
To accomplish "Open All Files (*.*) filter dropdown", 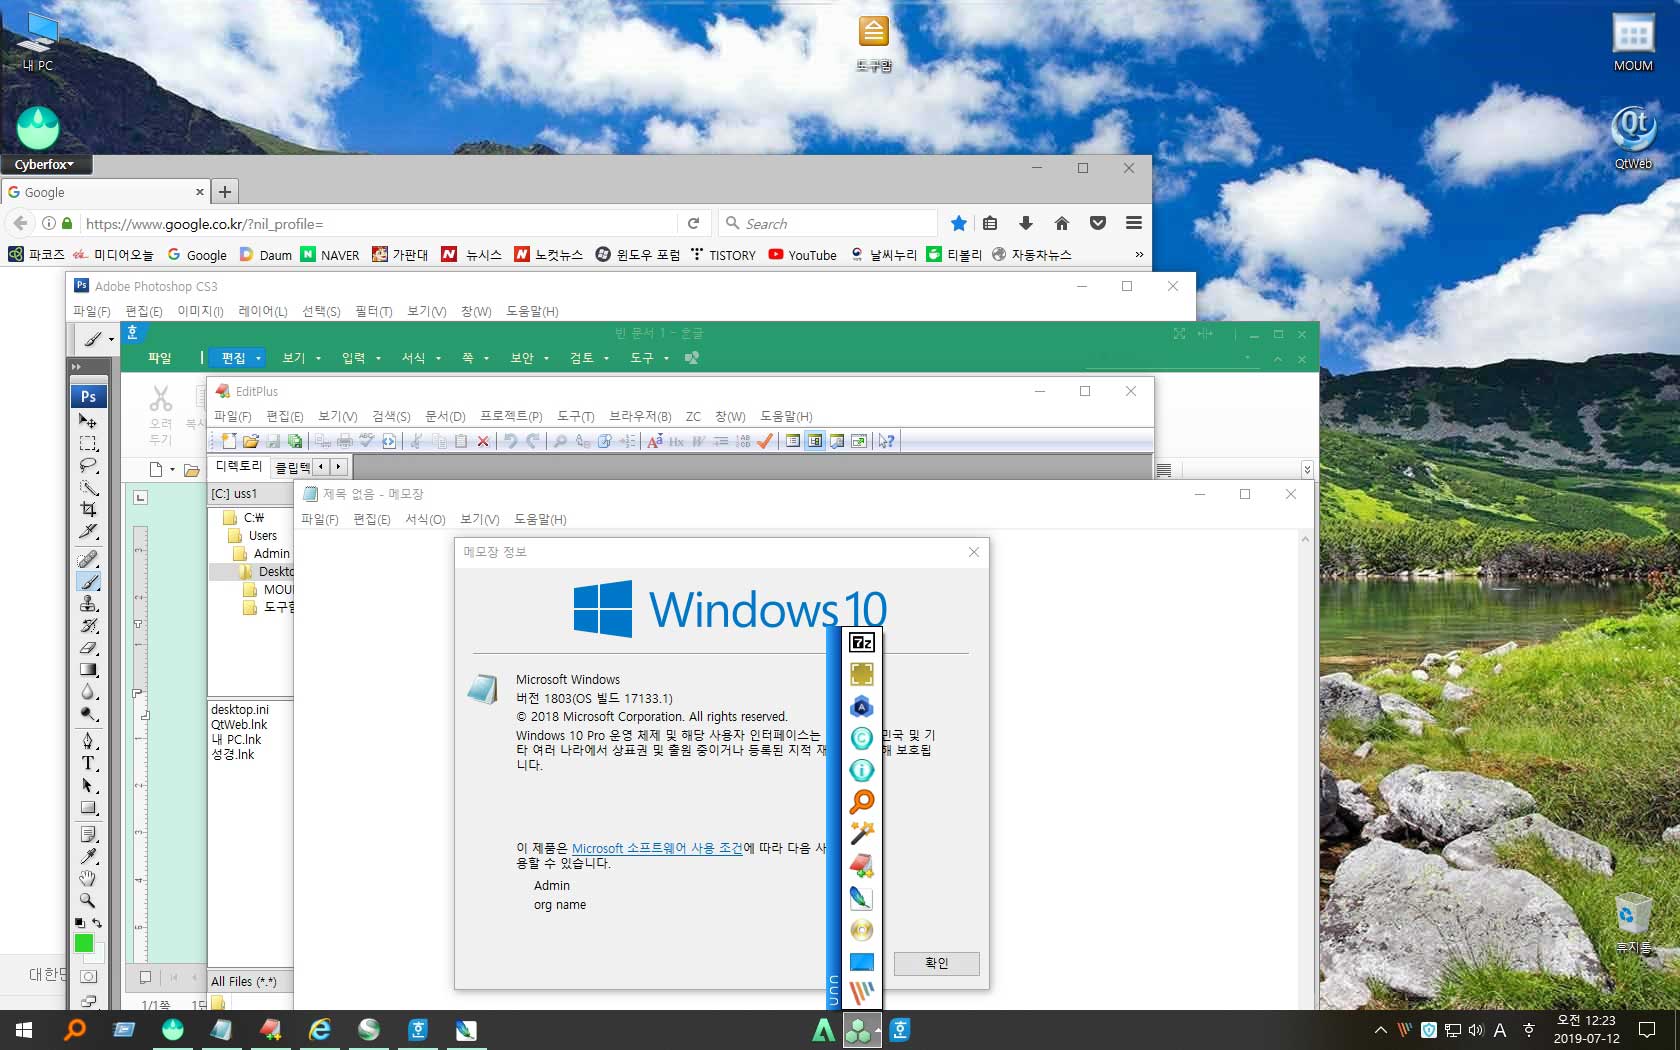I will pyautogui.click(x=250, y=982).
